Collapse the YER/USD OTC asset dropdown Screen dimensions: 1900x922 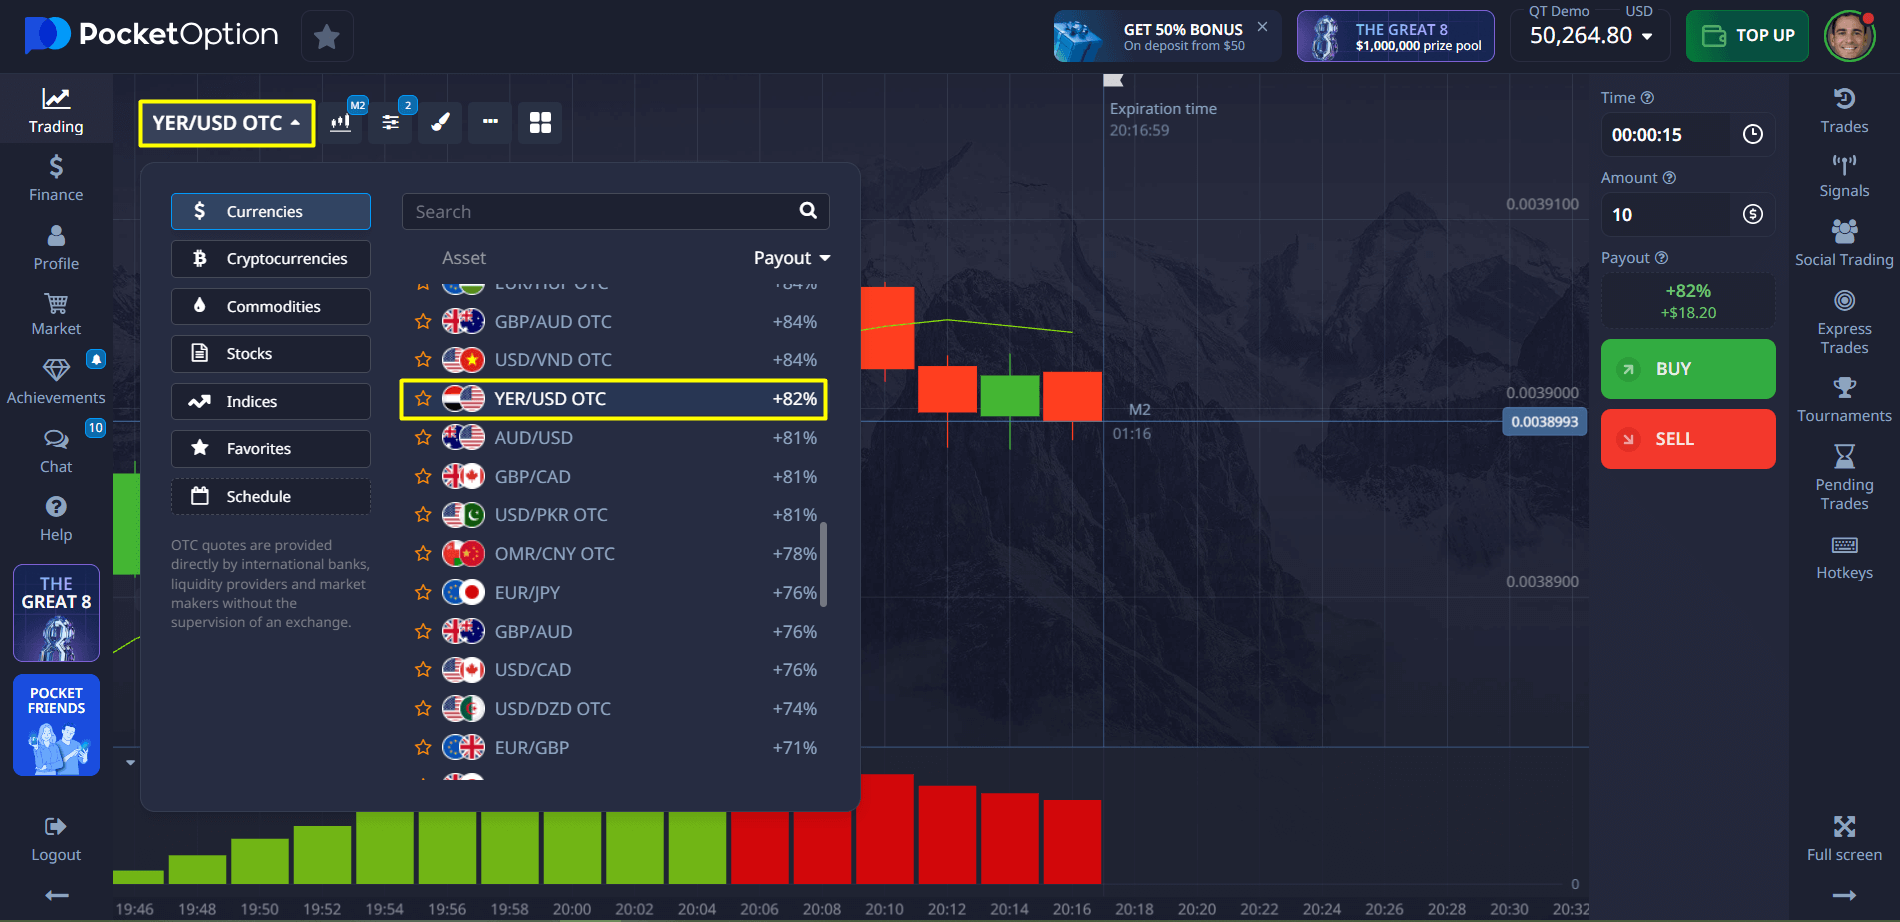point(226,123)
